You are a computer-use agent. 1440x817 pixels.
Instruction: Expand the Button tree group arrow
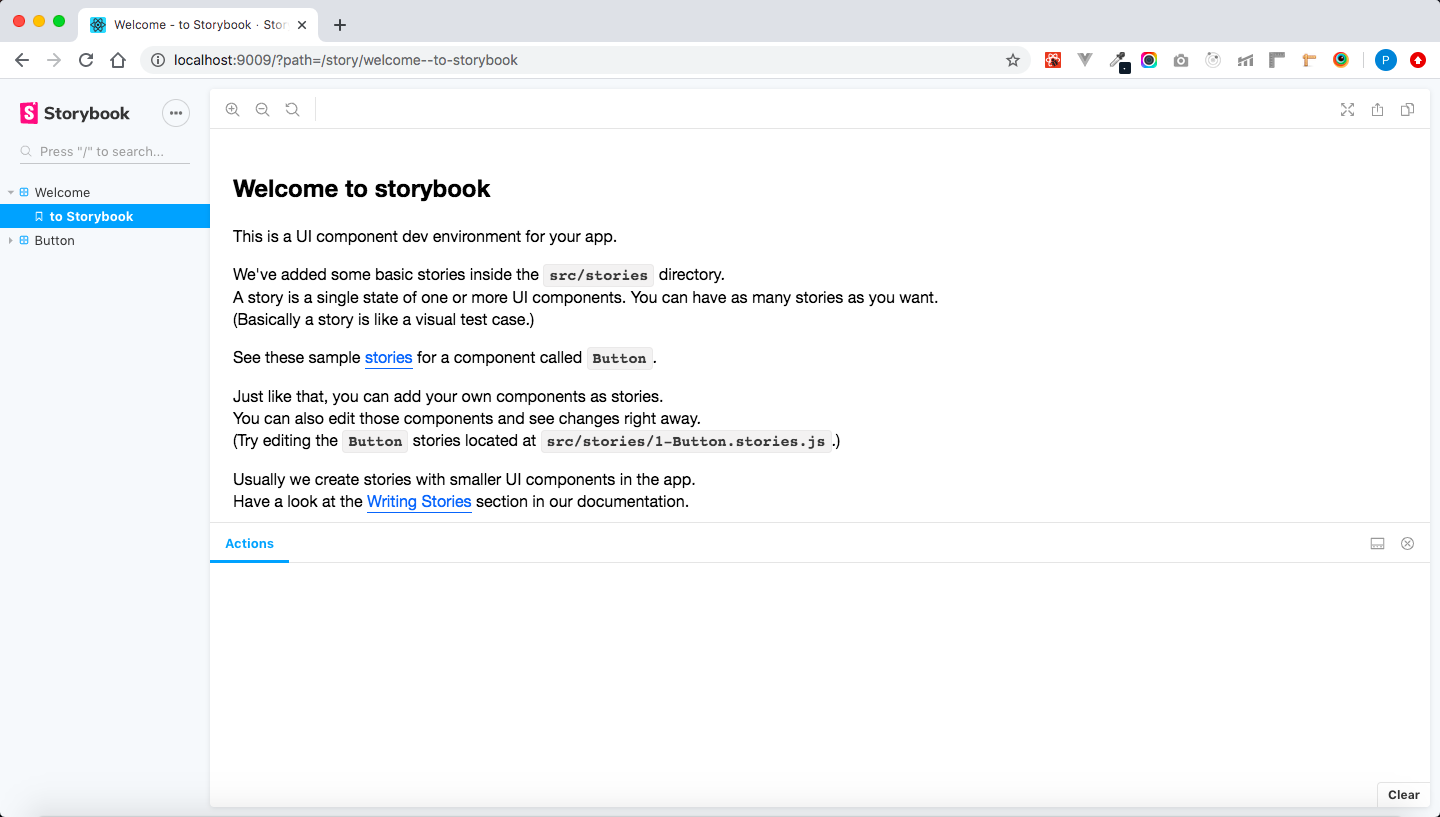click(10, 240)
